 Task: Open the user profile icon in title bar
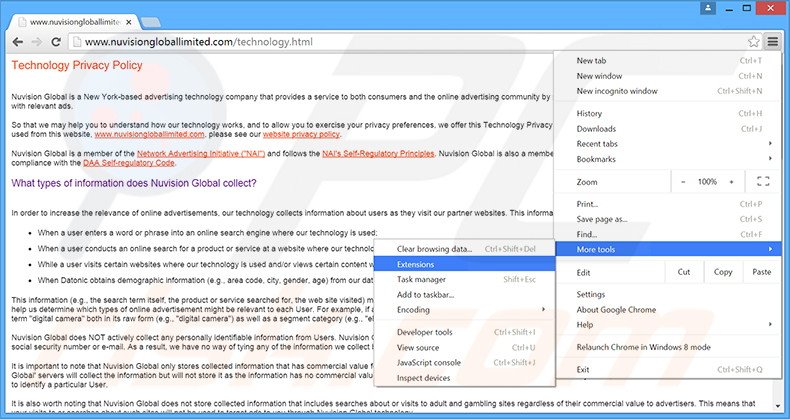coord(709,8)
